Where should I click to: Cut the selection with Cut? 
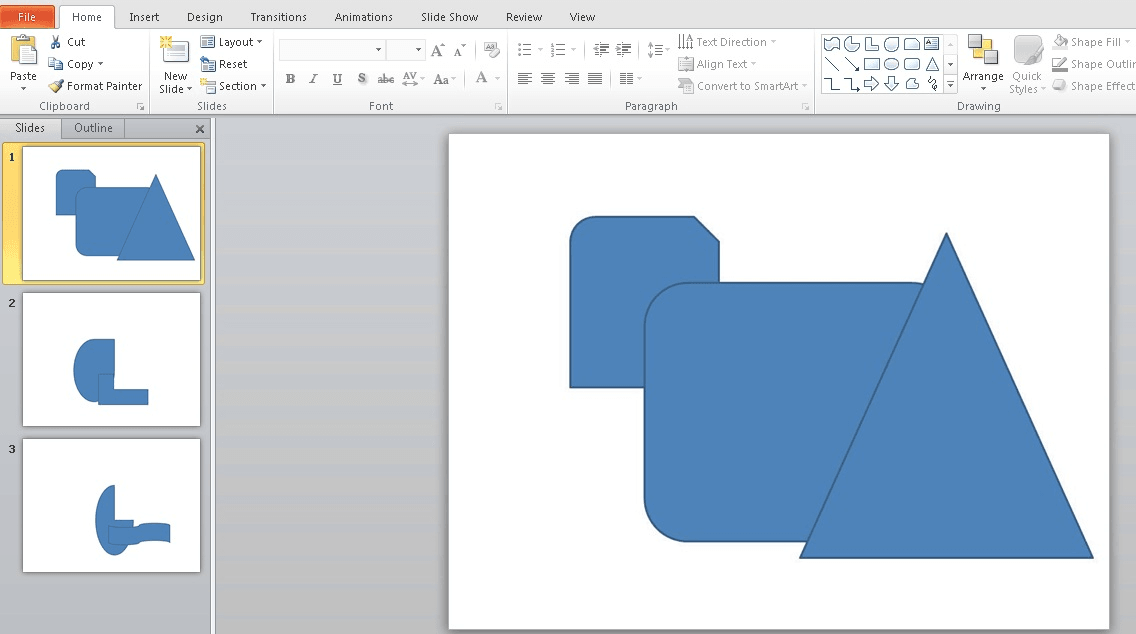pos(67,42)
